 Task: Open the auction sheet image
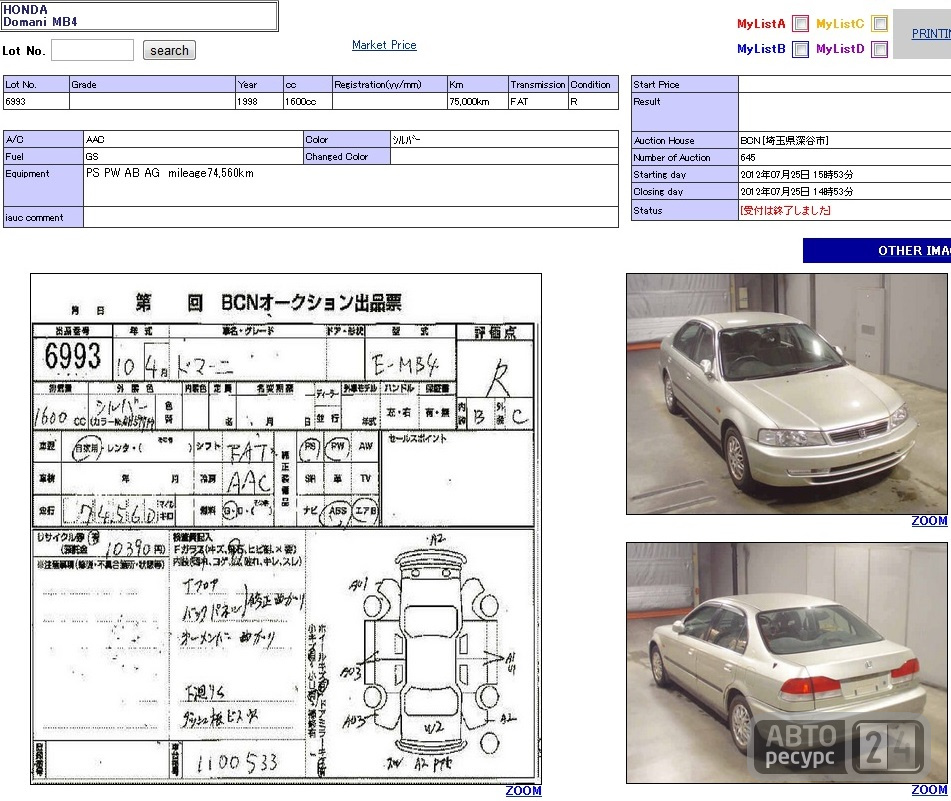pos(286,529)
